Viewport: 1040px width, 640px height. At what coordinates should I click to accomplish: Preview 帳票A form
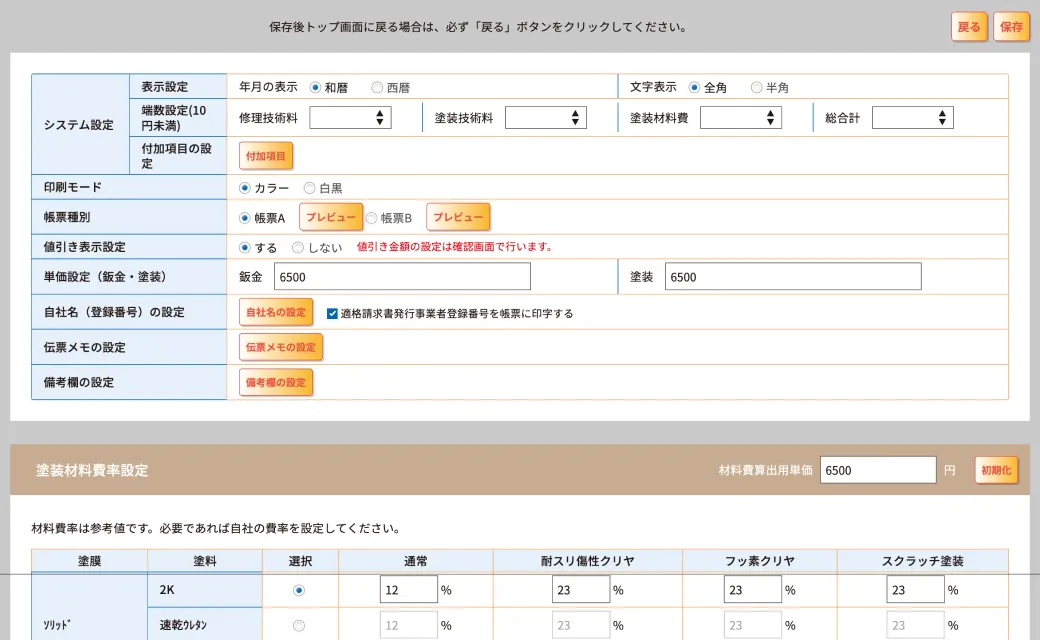coord(331,217)
